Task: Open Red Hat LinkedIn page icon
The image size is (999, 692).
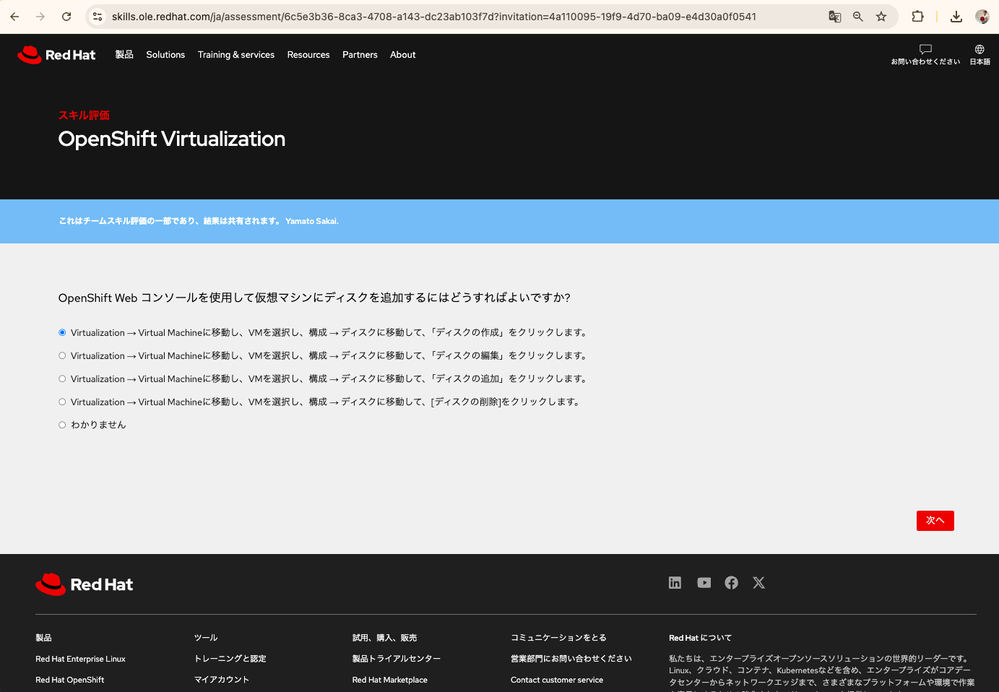Action: (675, 583)
